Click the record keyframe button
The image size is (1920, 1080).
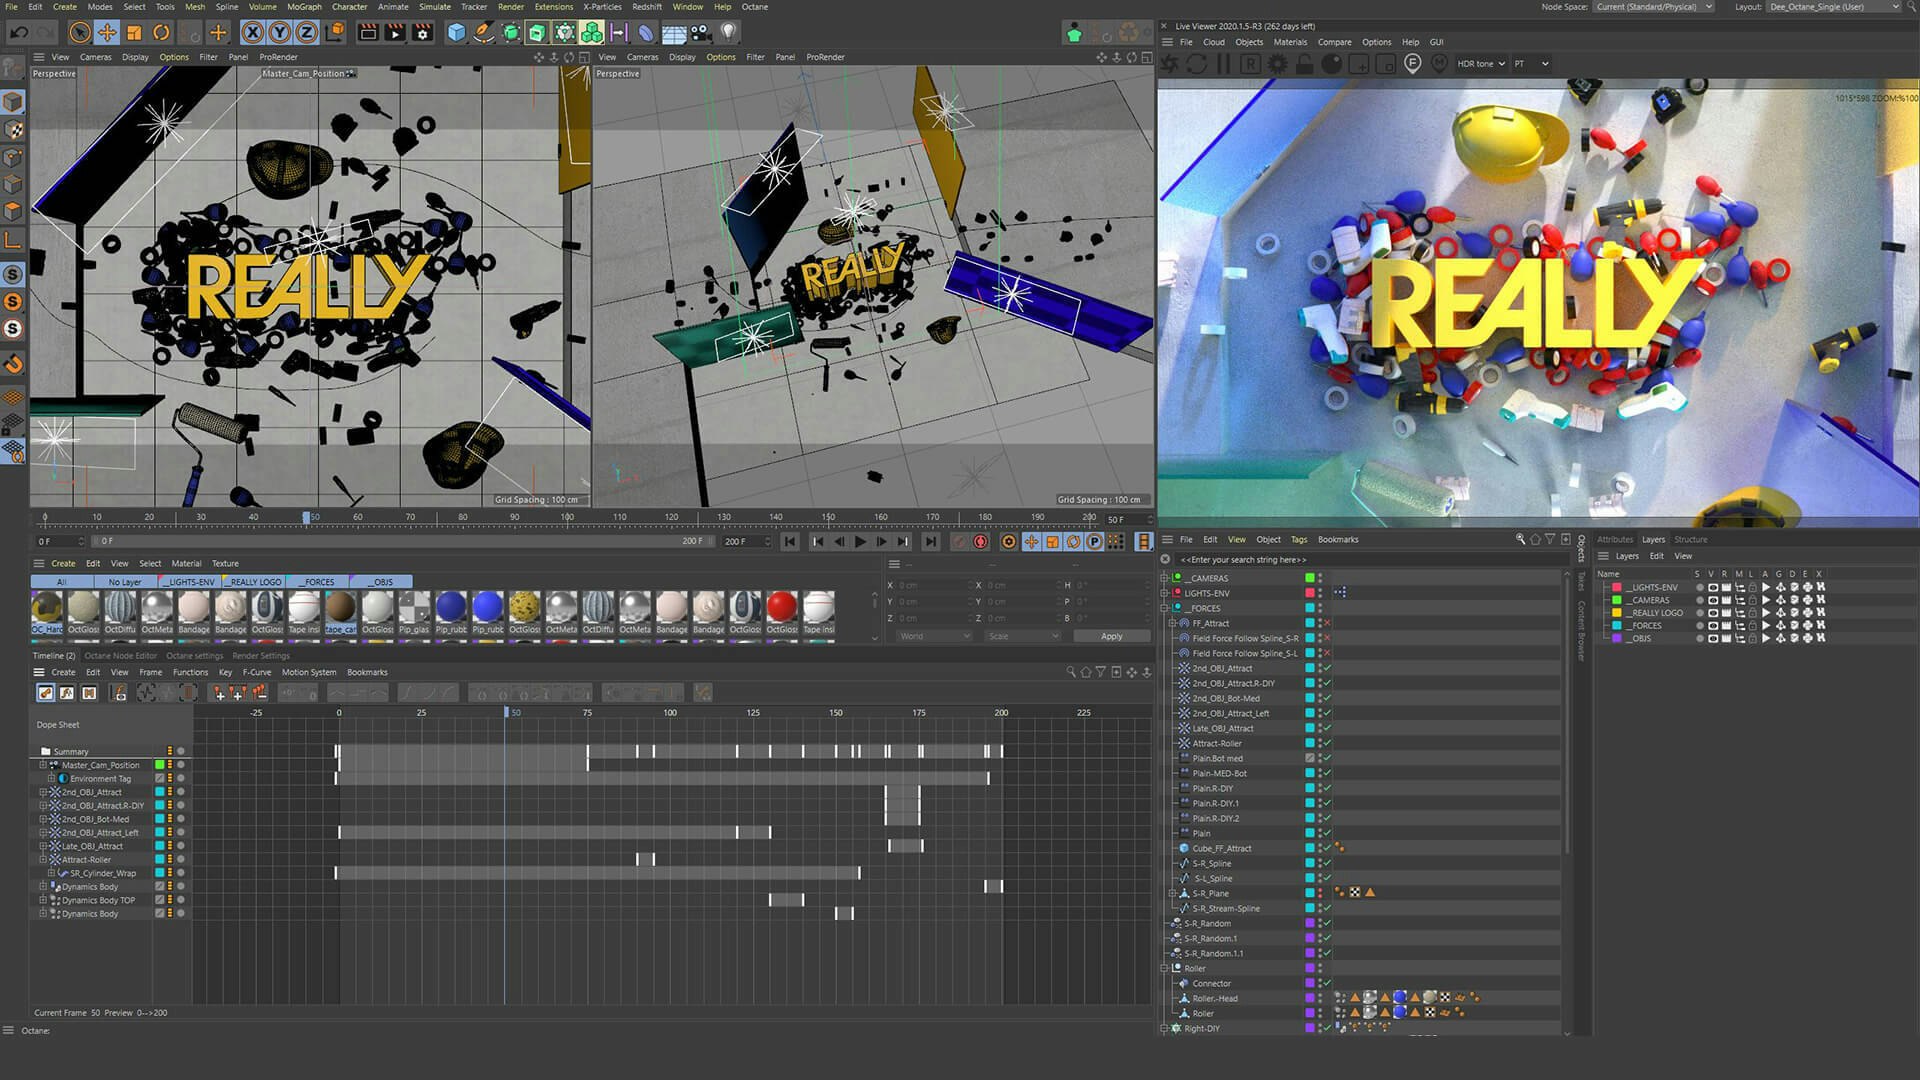[959, 542]
